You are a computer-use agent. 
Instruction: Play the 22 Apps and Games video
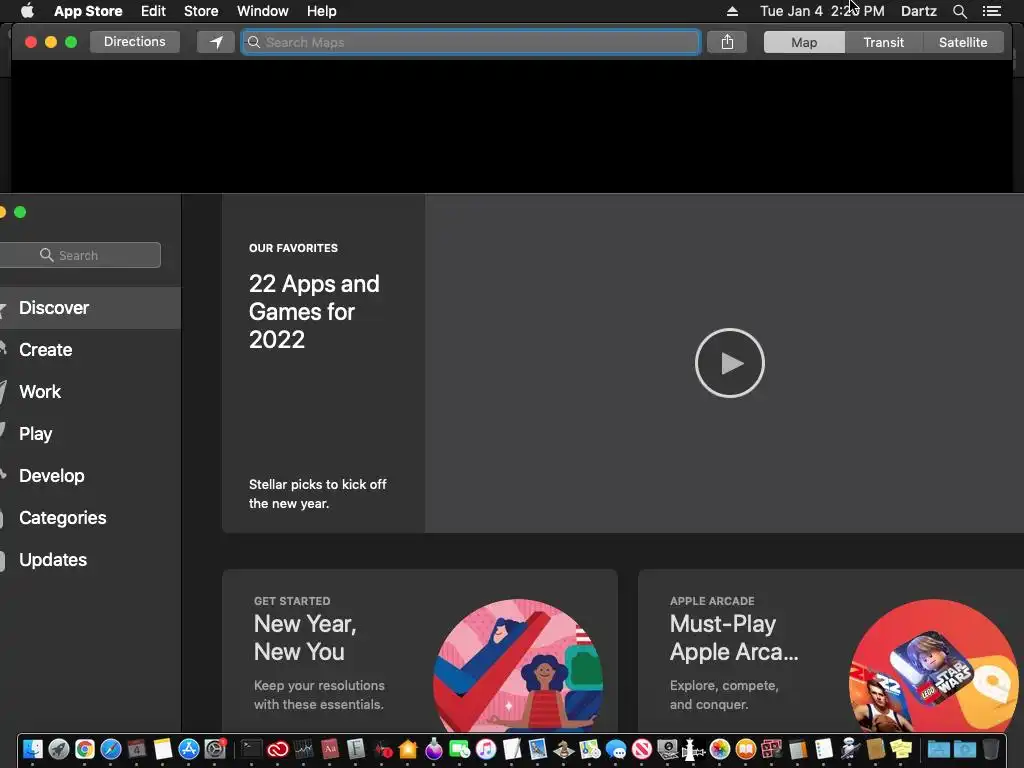729,363
